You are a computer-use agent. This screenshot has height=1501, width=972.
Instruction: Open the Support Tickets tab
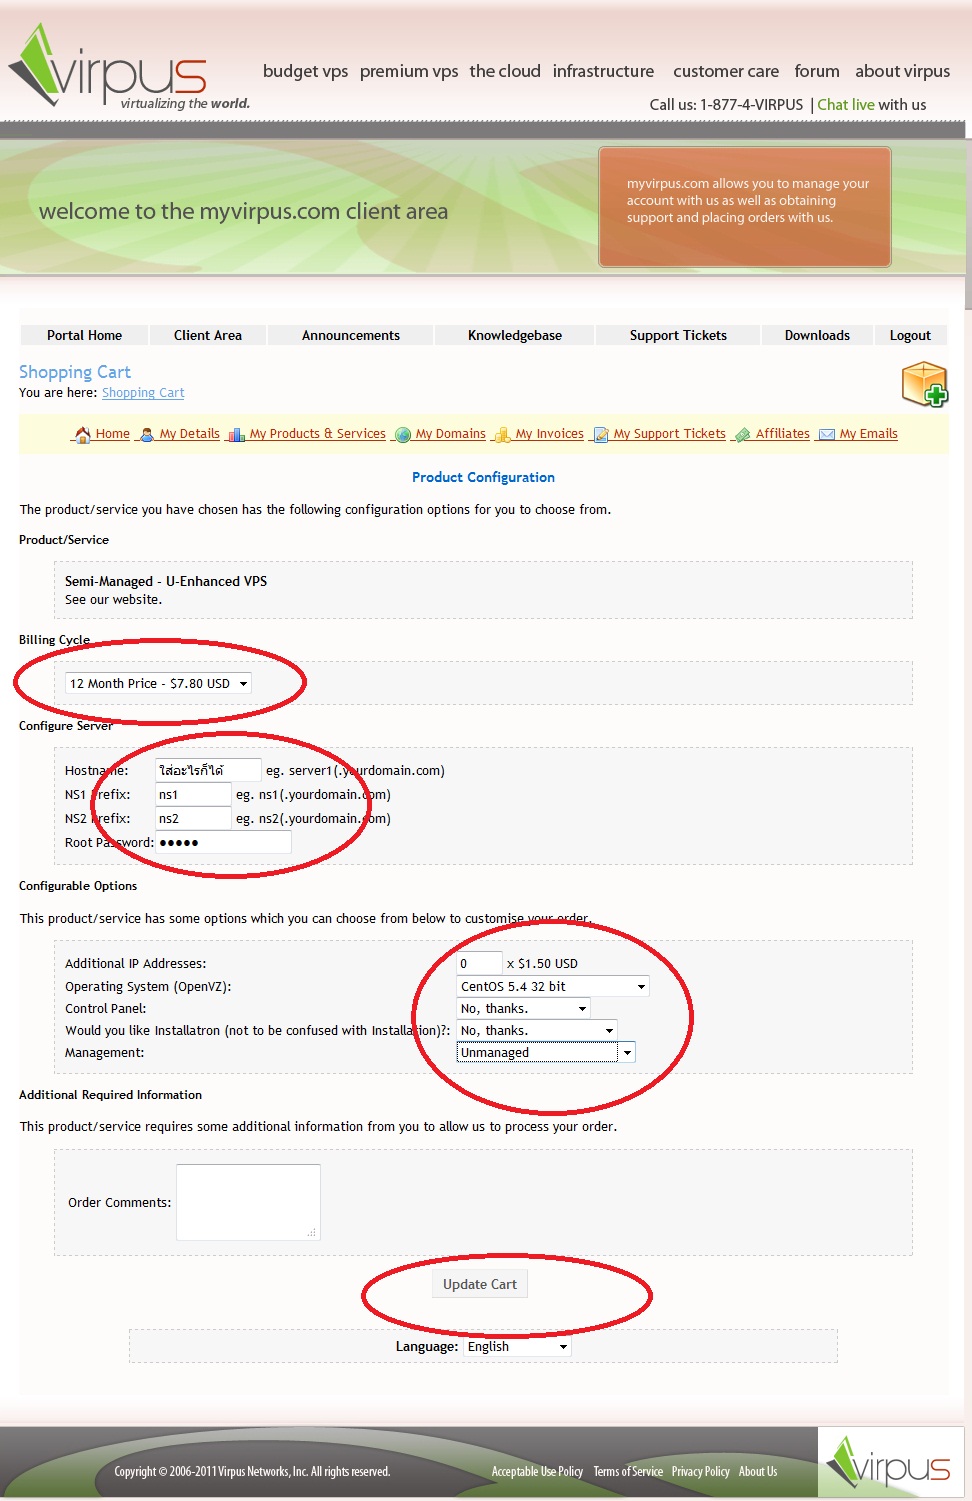pyautogui.click(x=678, y=335)
